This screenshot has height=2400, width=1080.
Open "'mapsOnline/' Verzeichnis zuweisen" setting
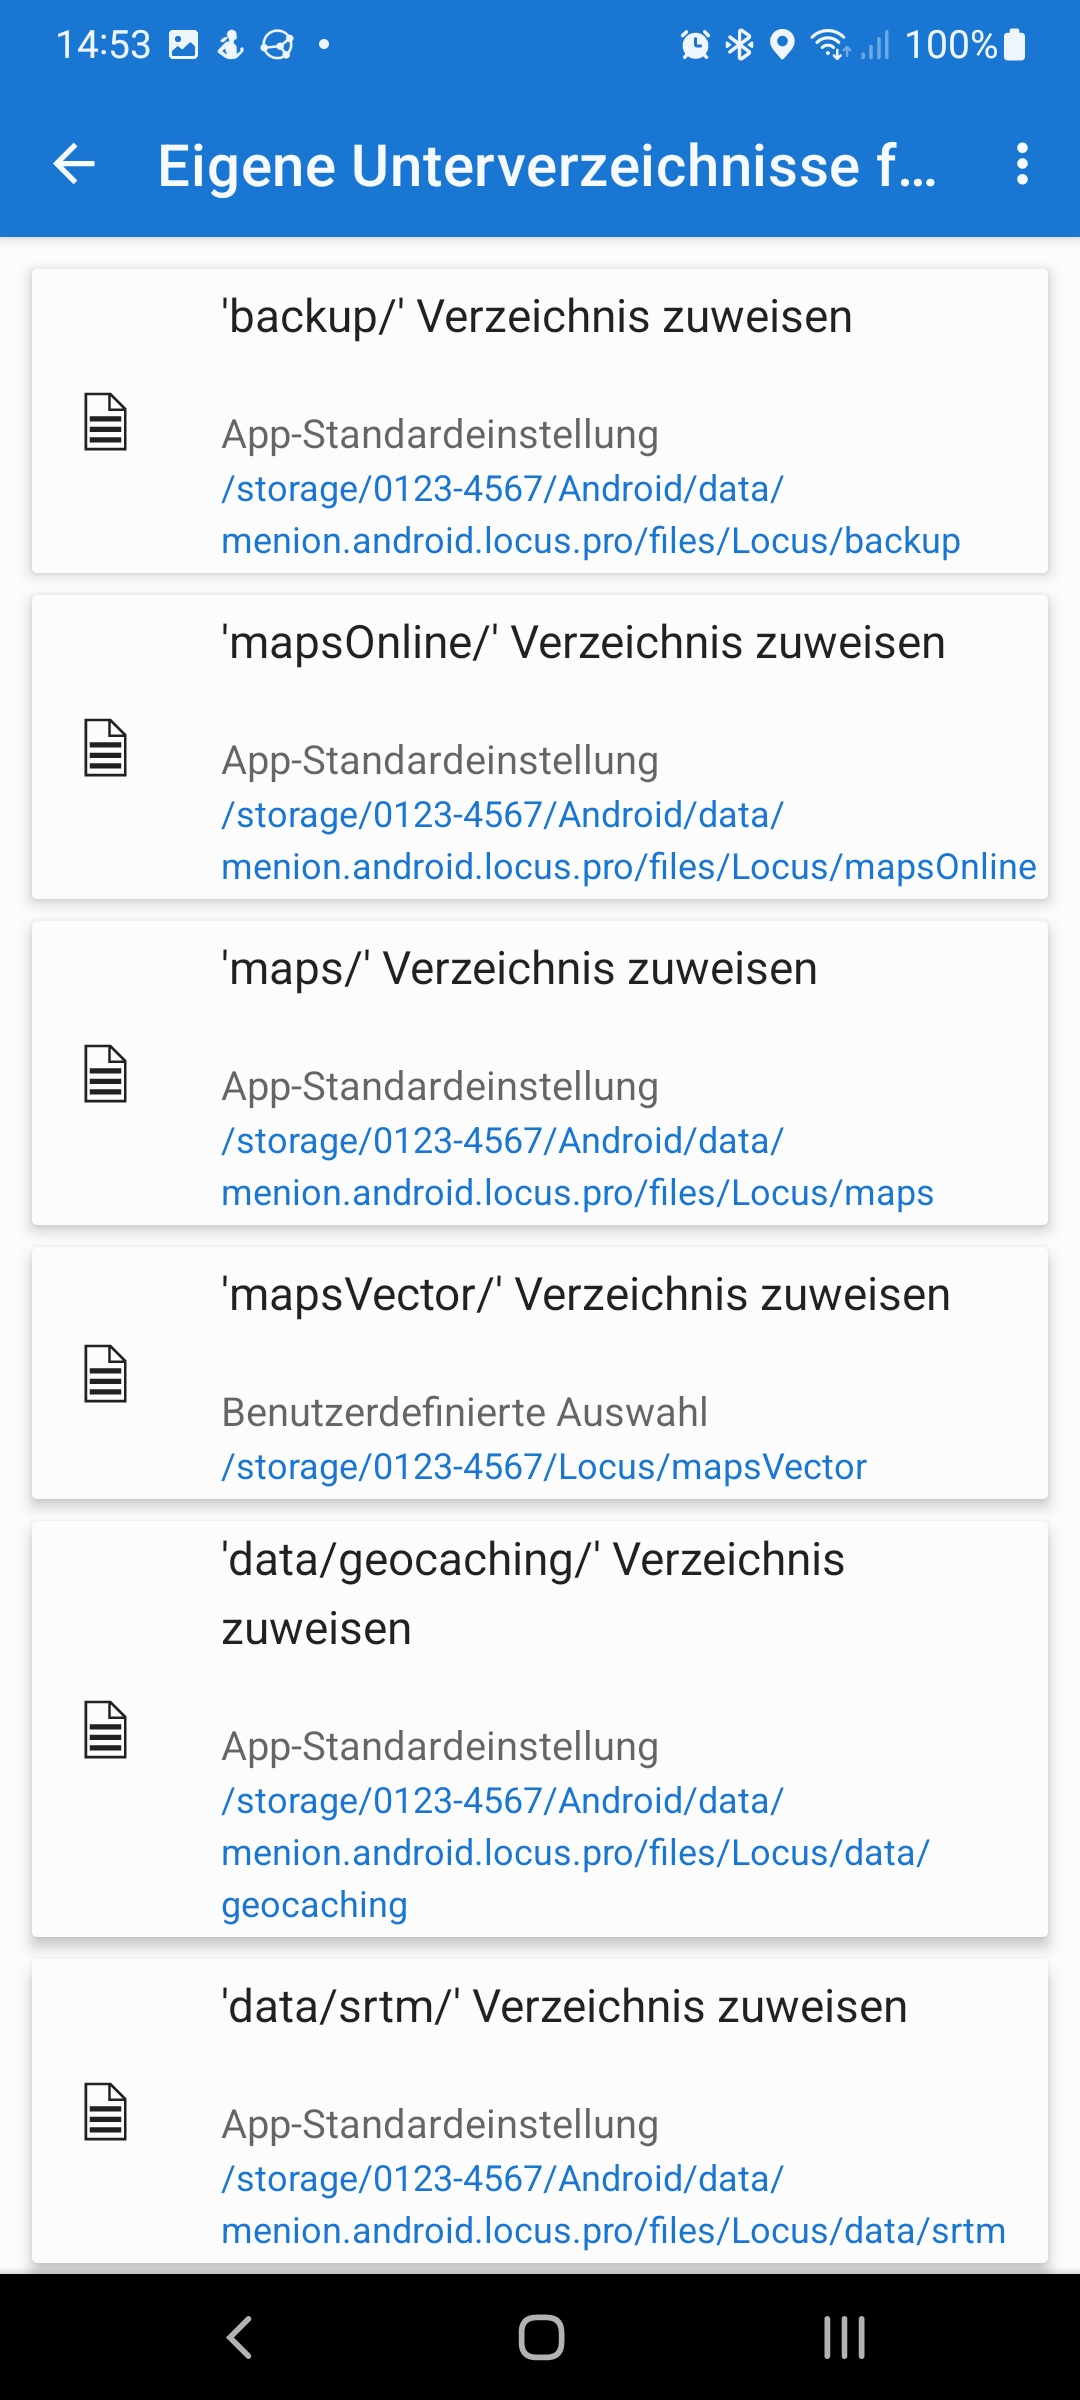(583, 643)
